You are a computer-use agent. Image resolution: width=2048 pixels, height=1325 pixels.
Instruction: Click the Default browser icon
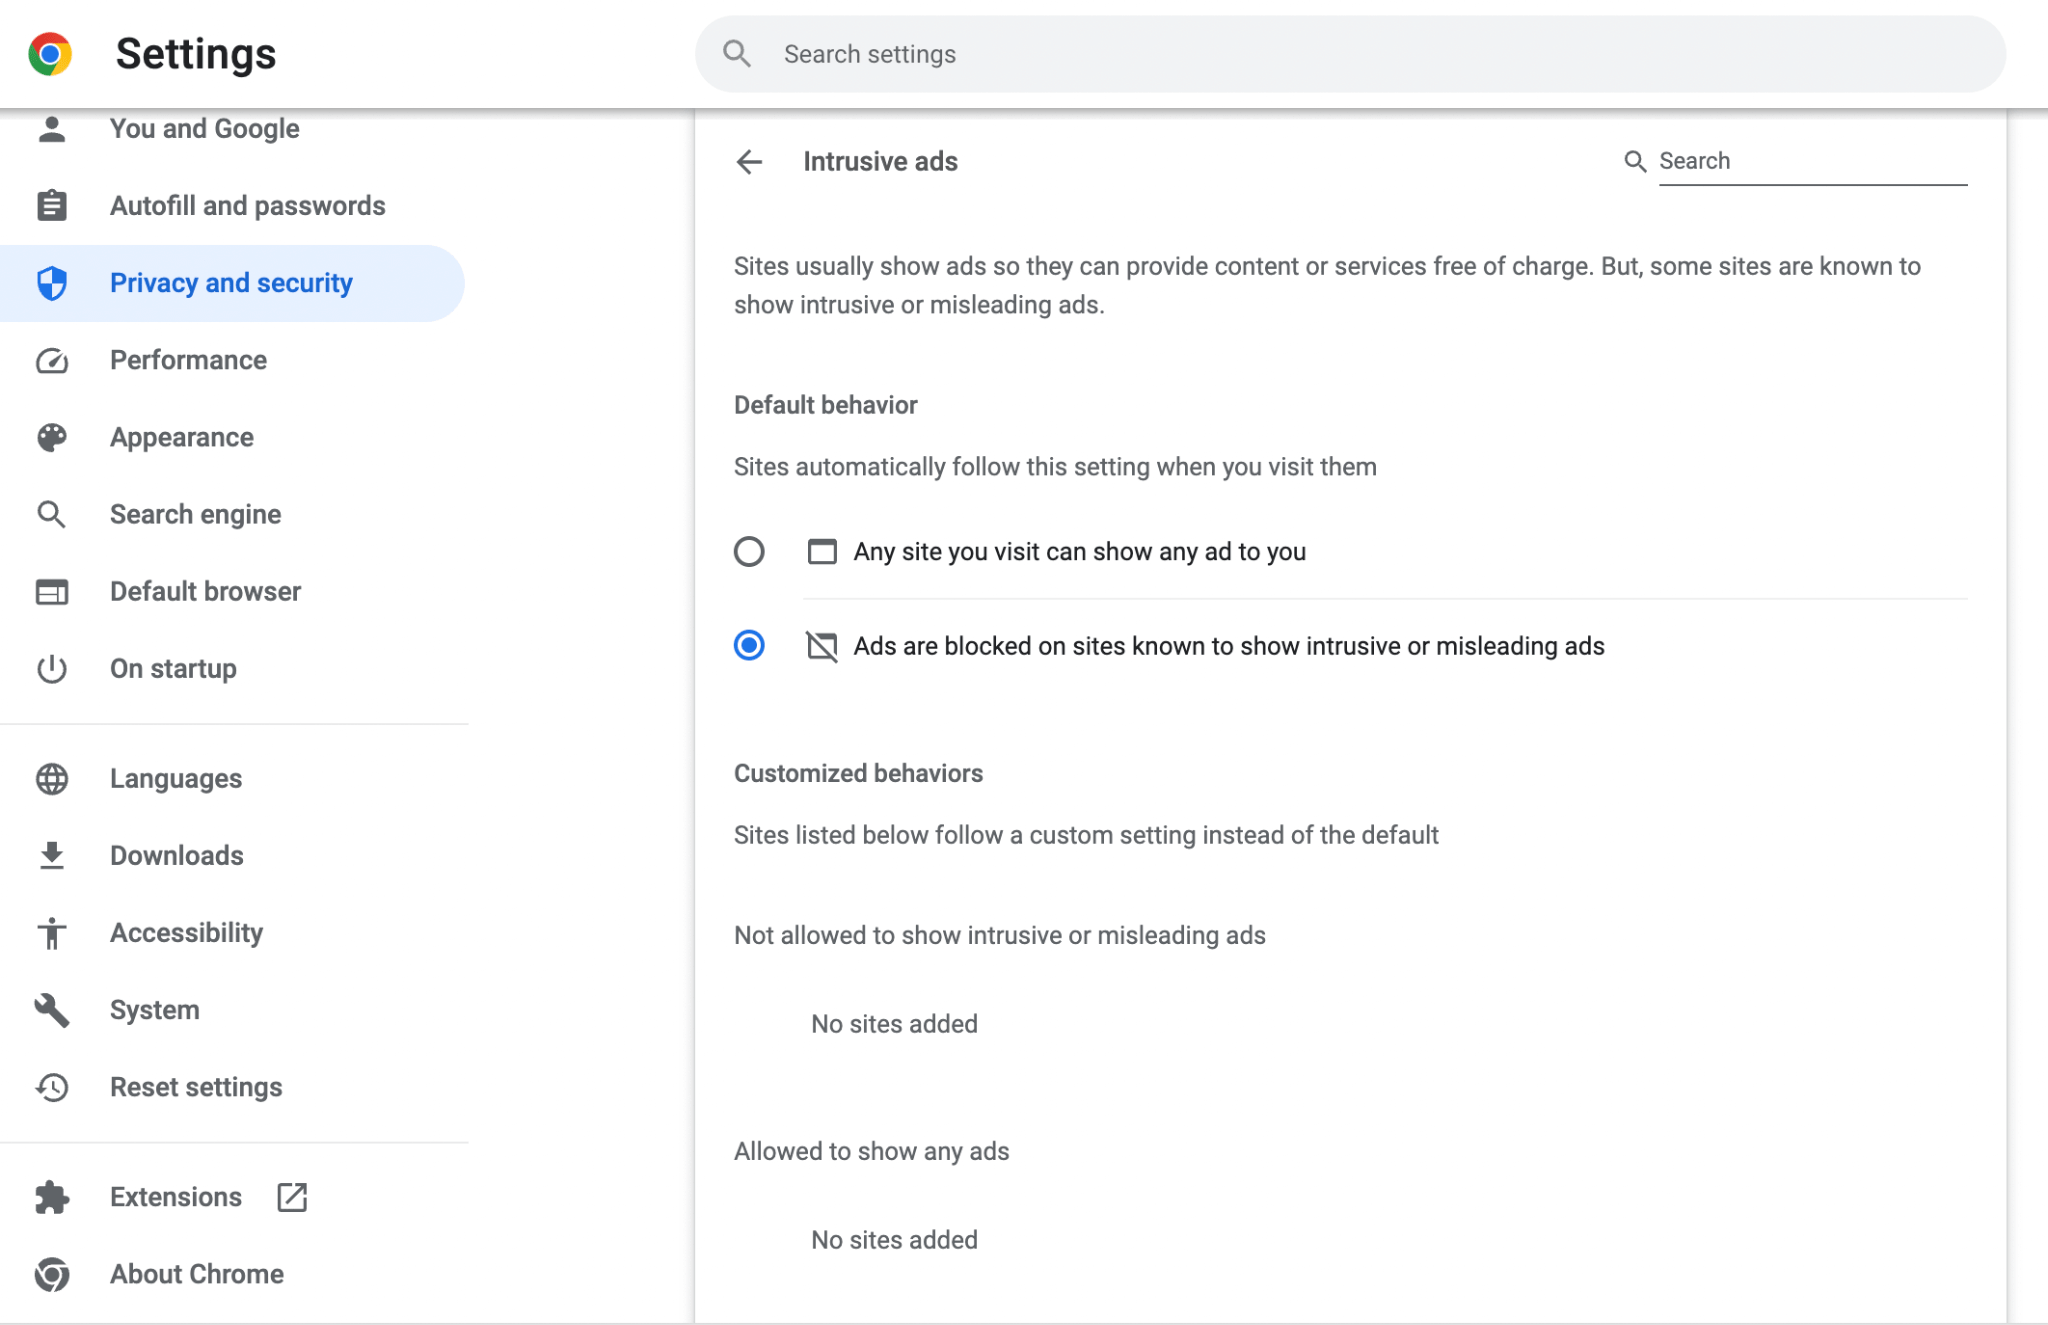52,591
